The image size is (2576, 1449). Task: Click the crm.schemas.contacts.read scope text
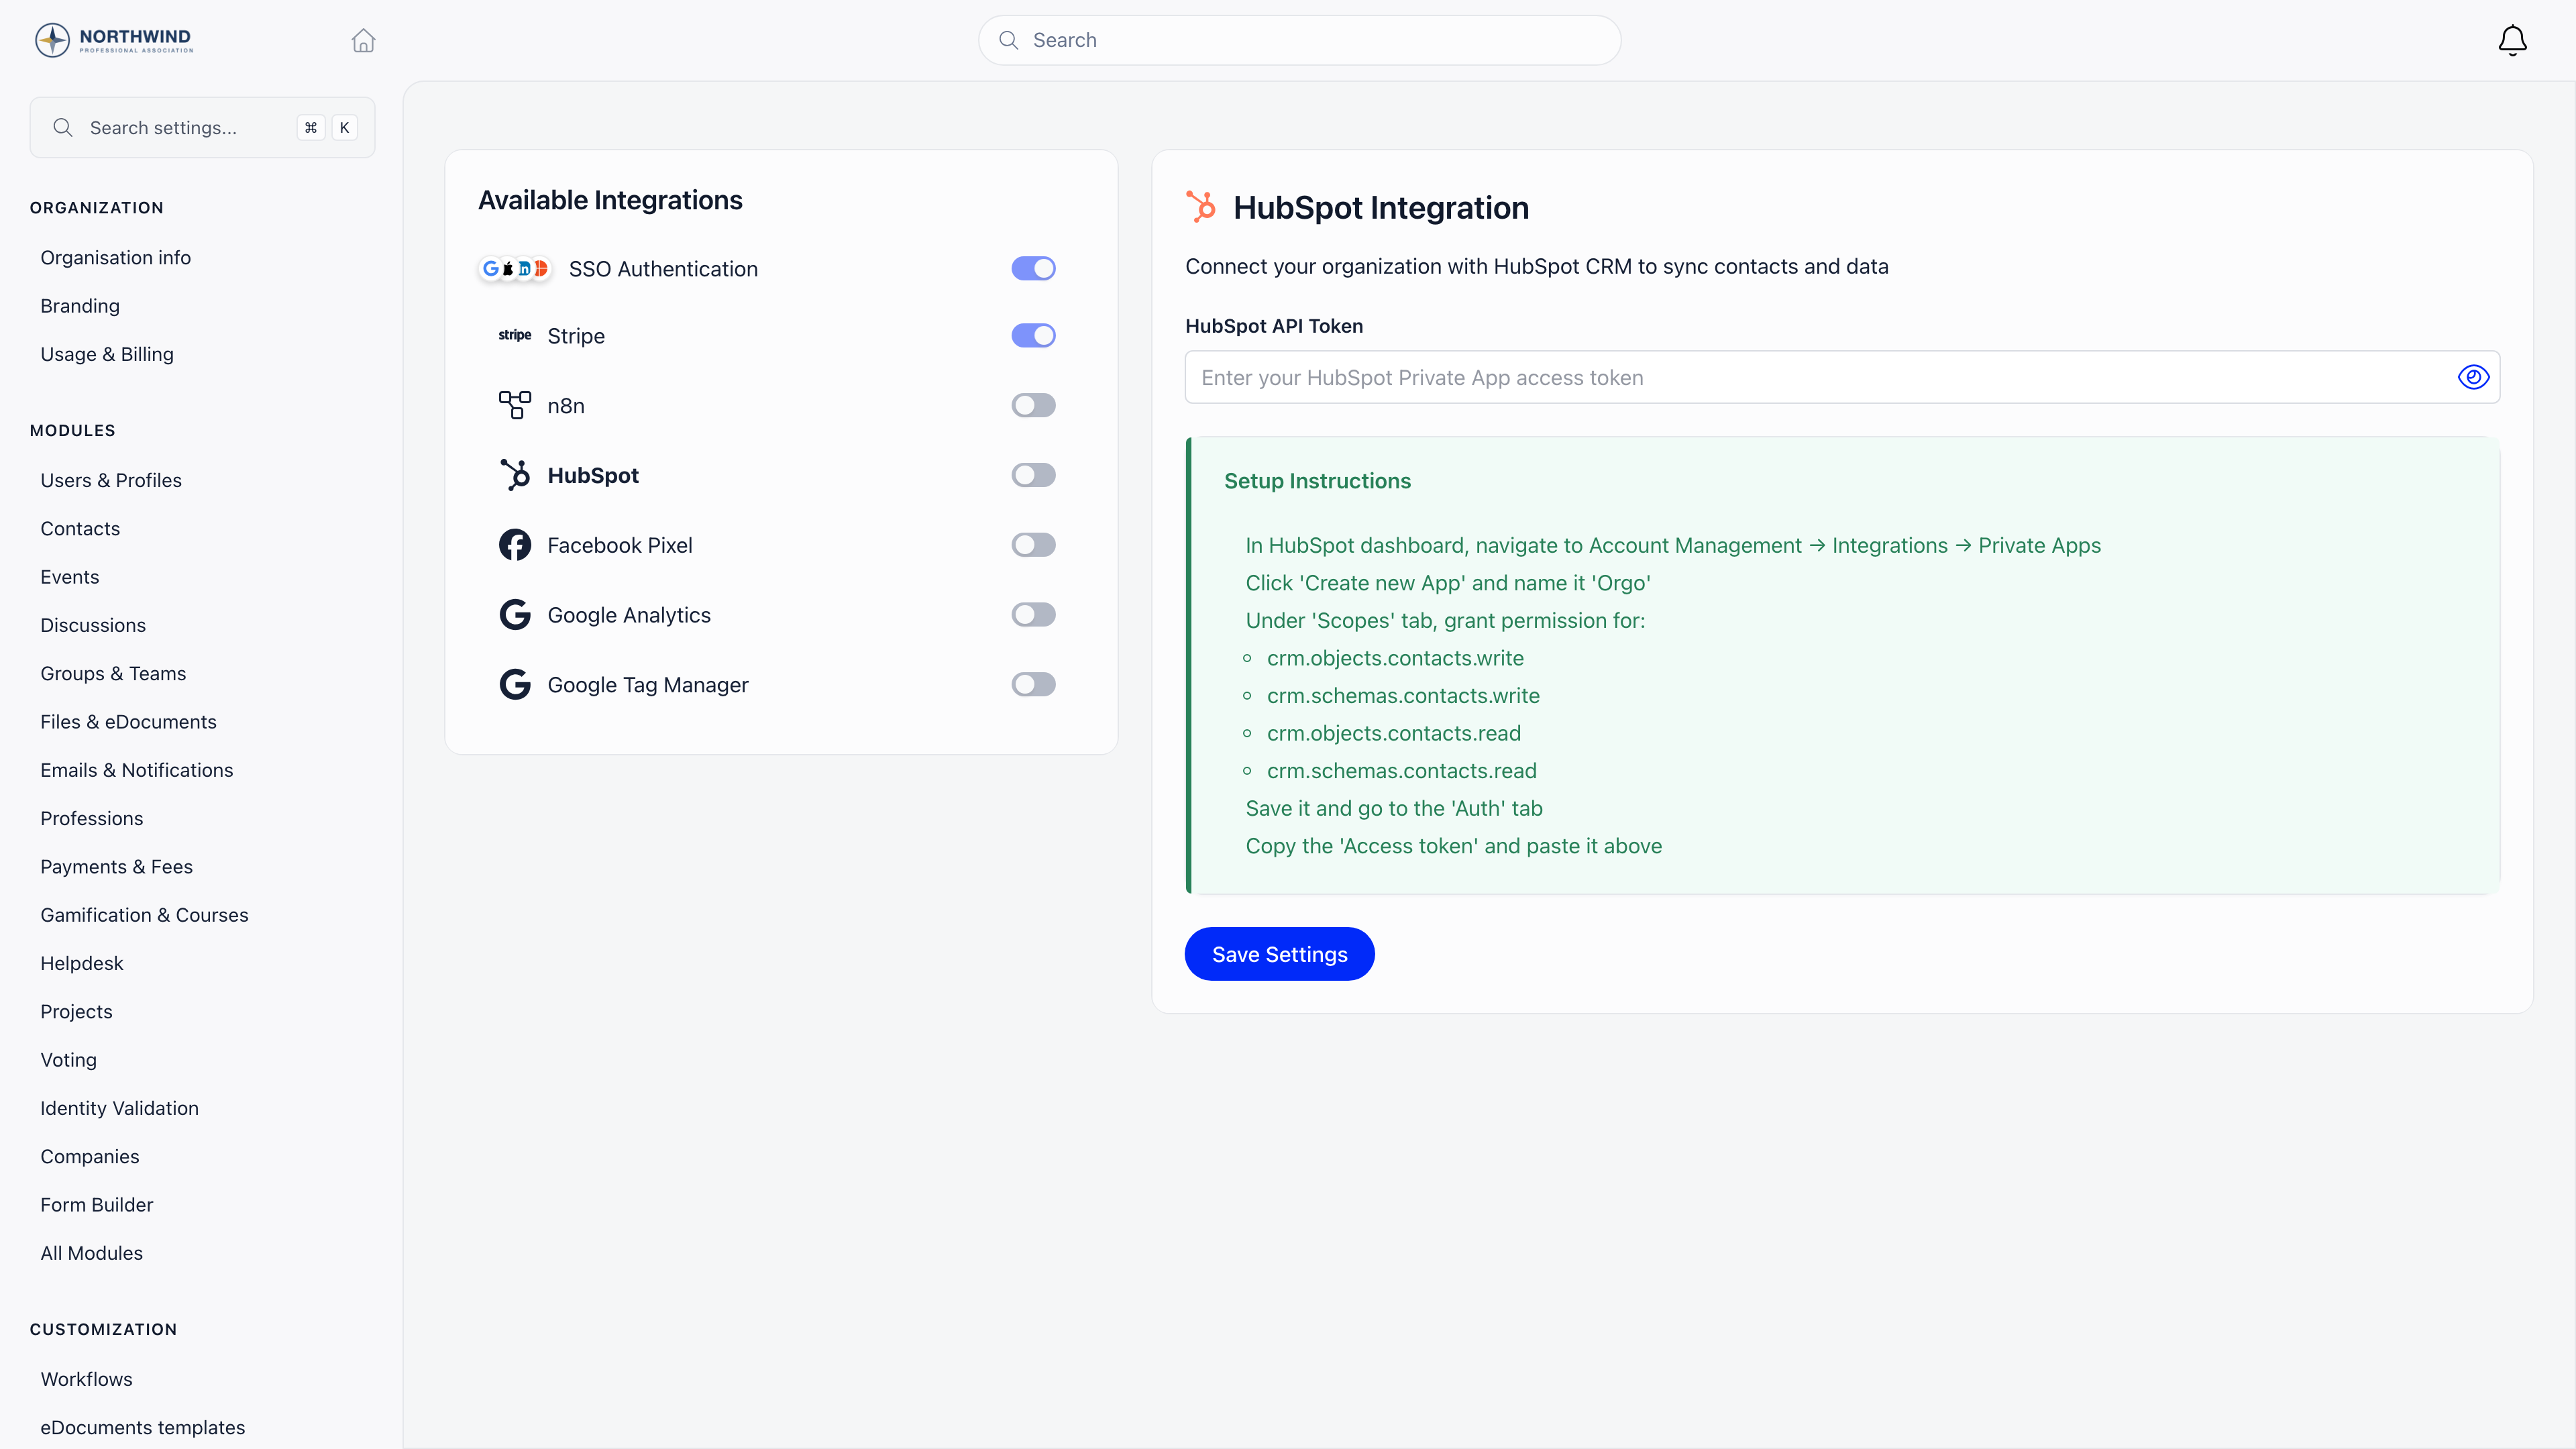point(1401,771)
